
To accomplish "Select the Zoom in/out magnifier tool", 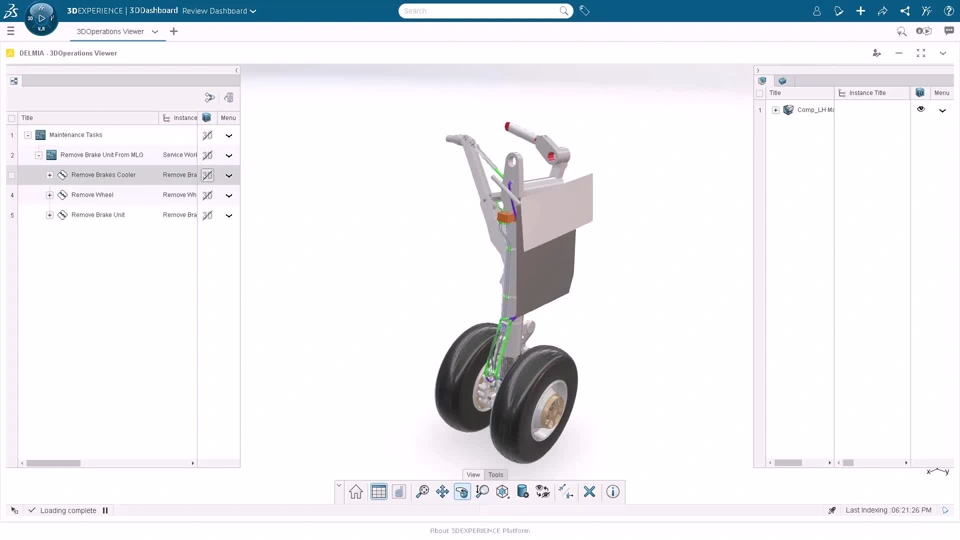I will [x=482, y=492].
